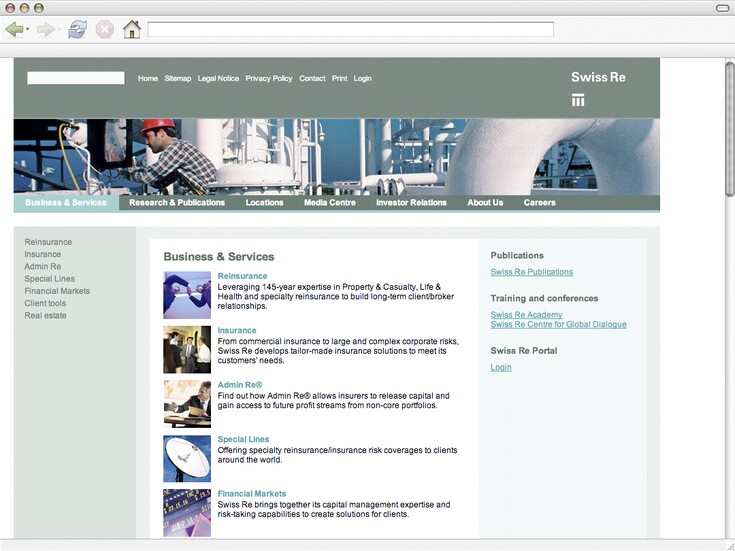Switch to the Careers tab
This screenshot has height=551, width=735.
point(540,203)
